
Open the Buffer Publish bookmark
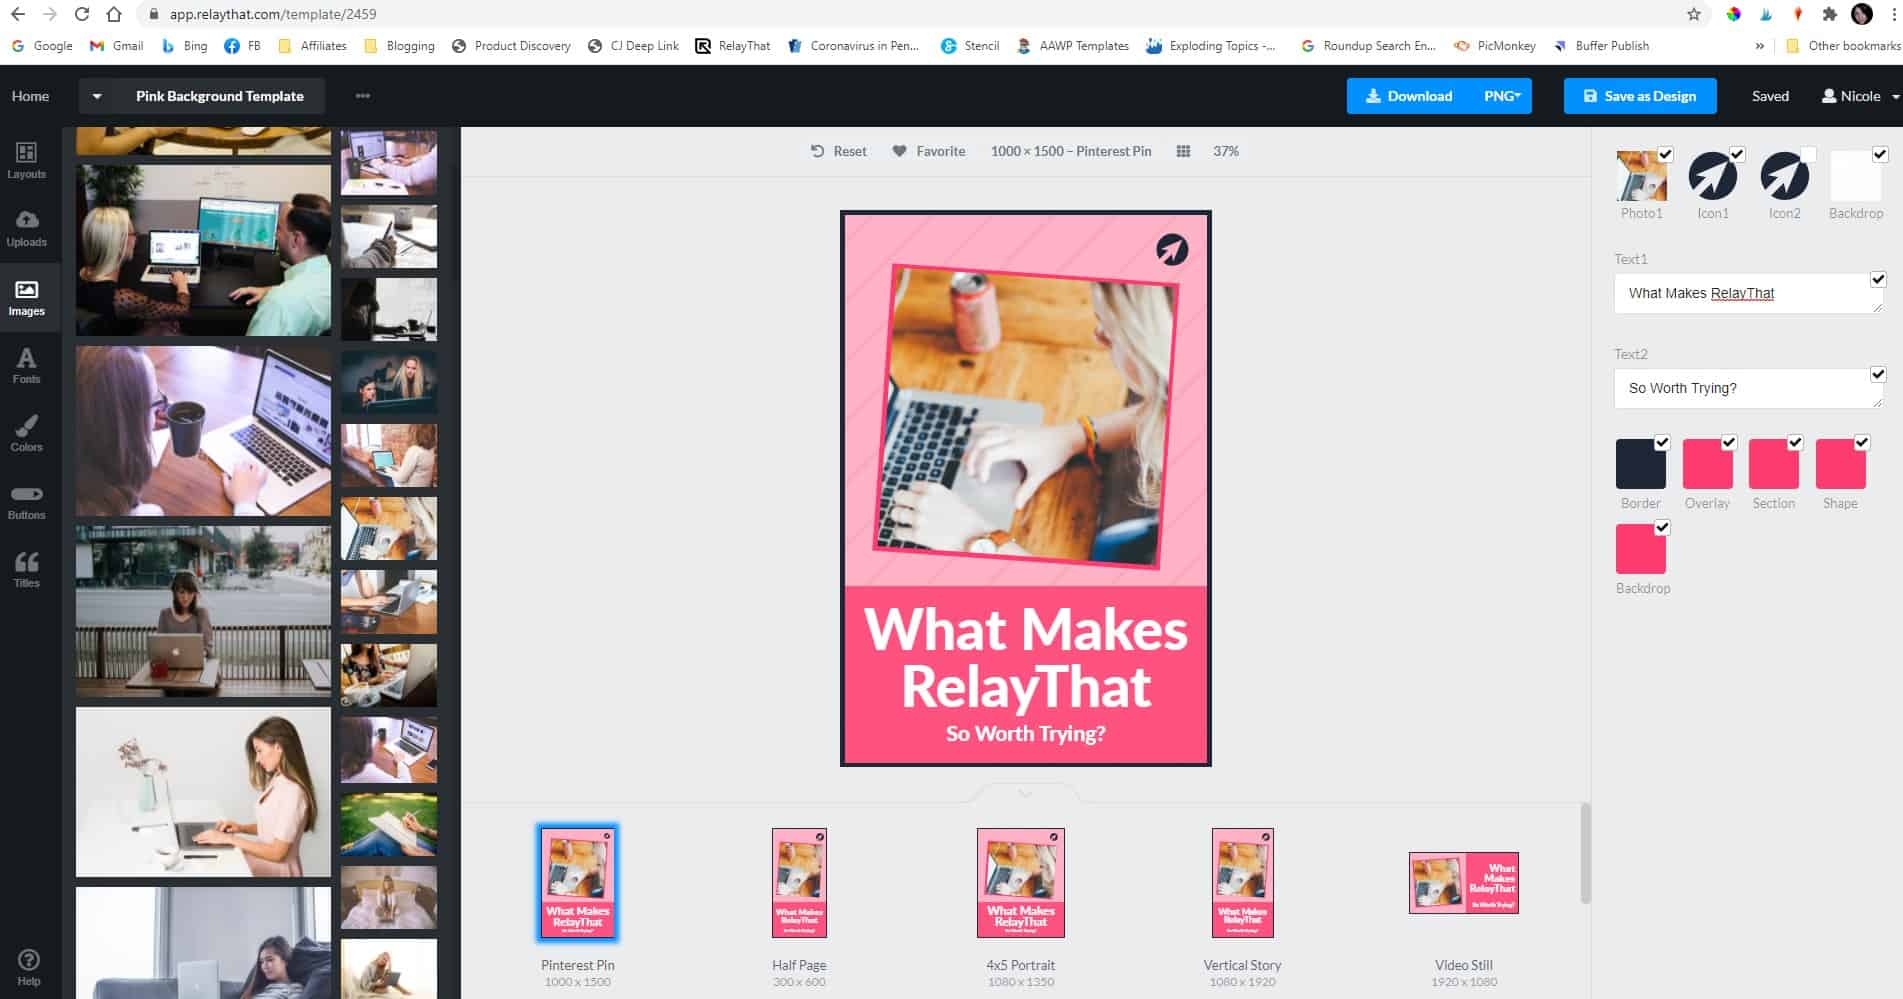(1601, 46)
